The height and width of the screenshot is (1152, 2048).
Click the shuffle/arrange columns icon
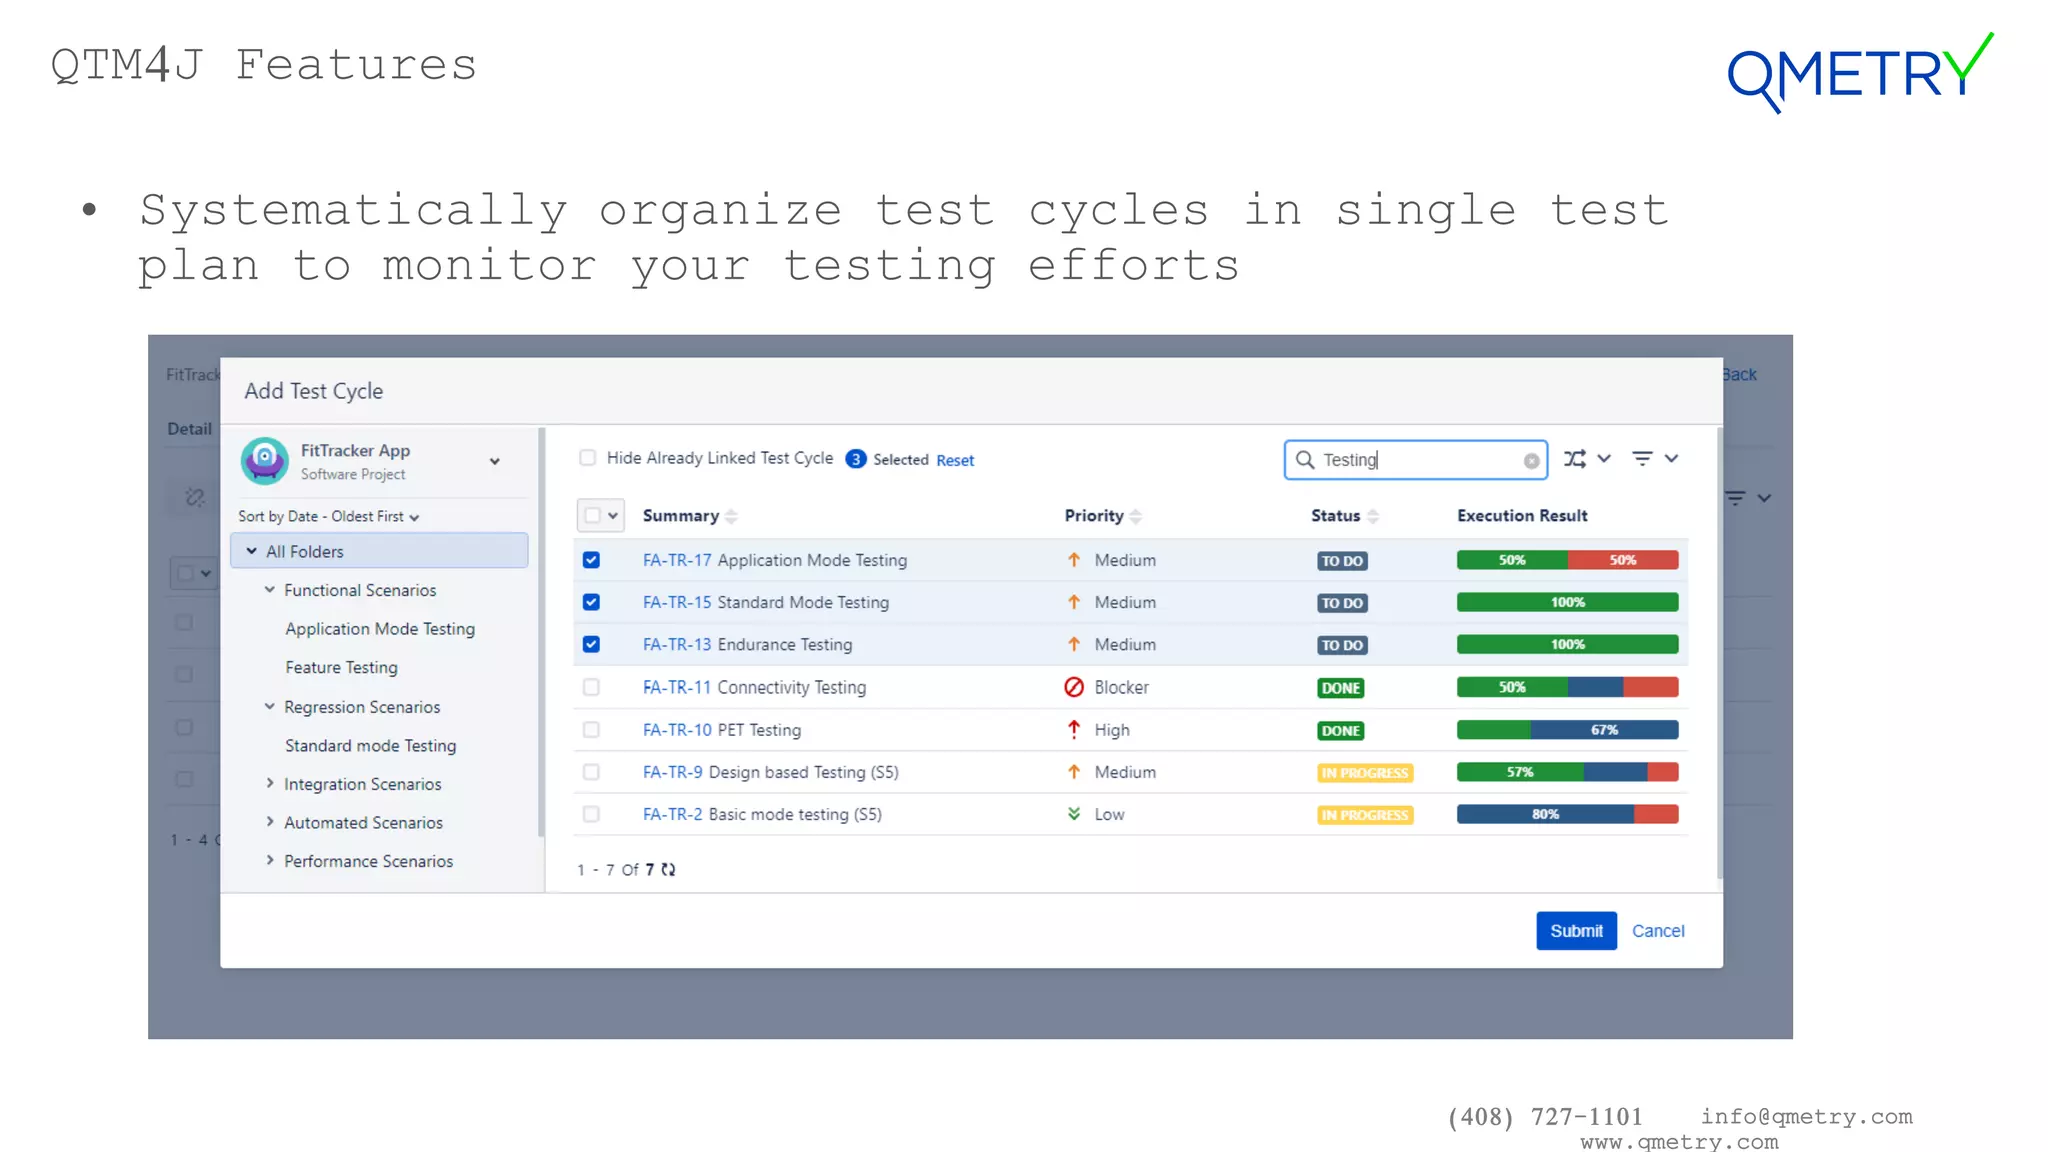[1575, 459]
